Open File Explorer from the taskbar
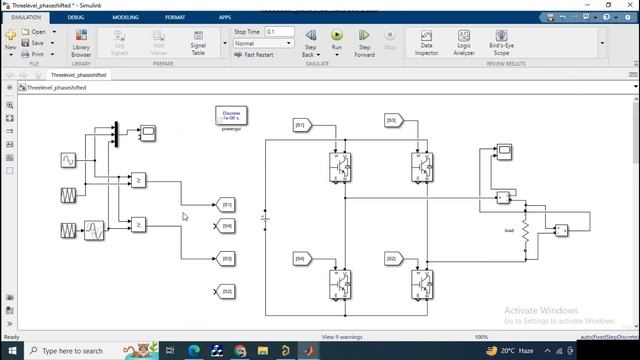The image size is (640, 360). pos(262,351)
